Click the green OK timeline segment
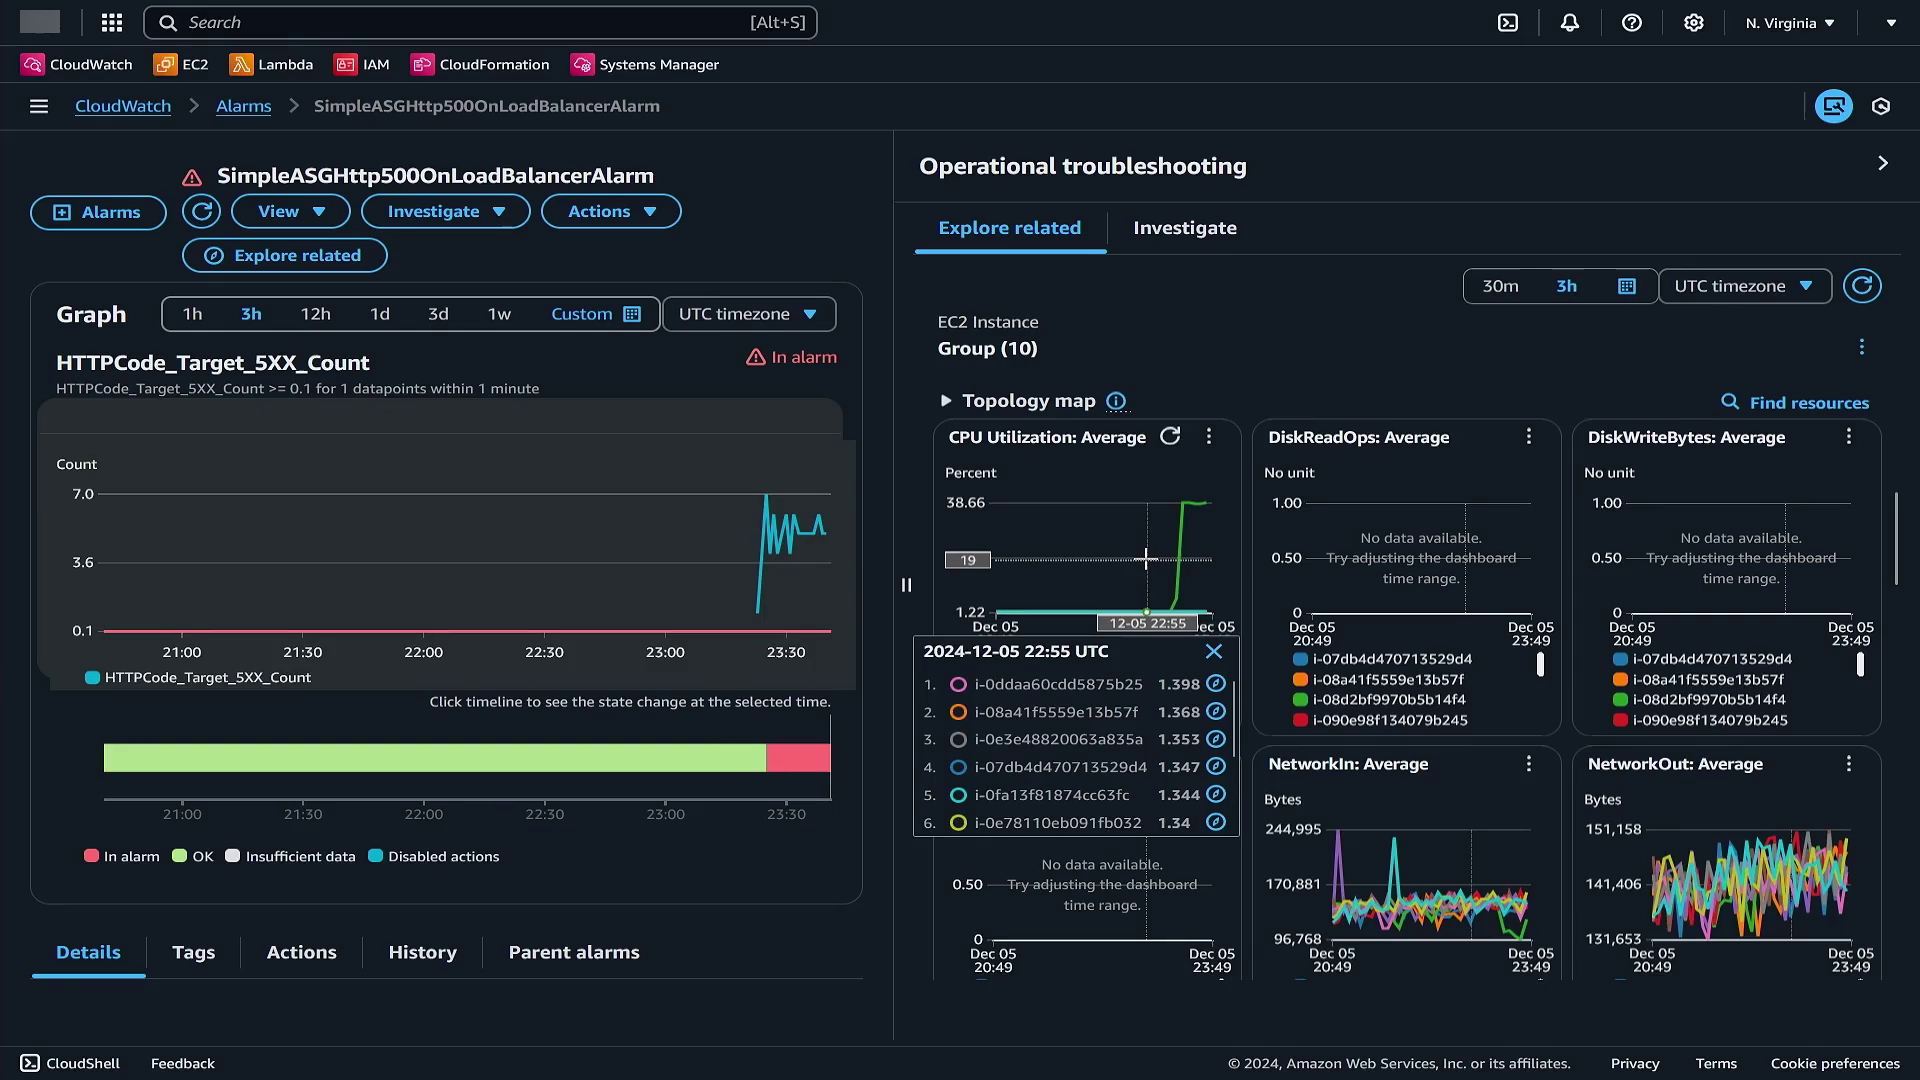This screenshot has width=1920, height=1080. pyautogui.click(x=435, y=758)
